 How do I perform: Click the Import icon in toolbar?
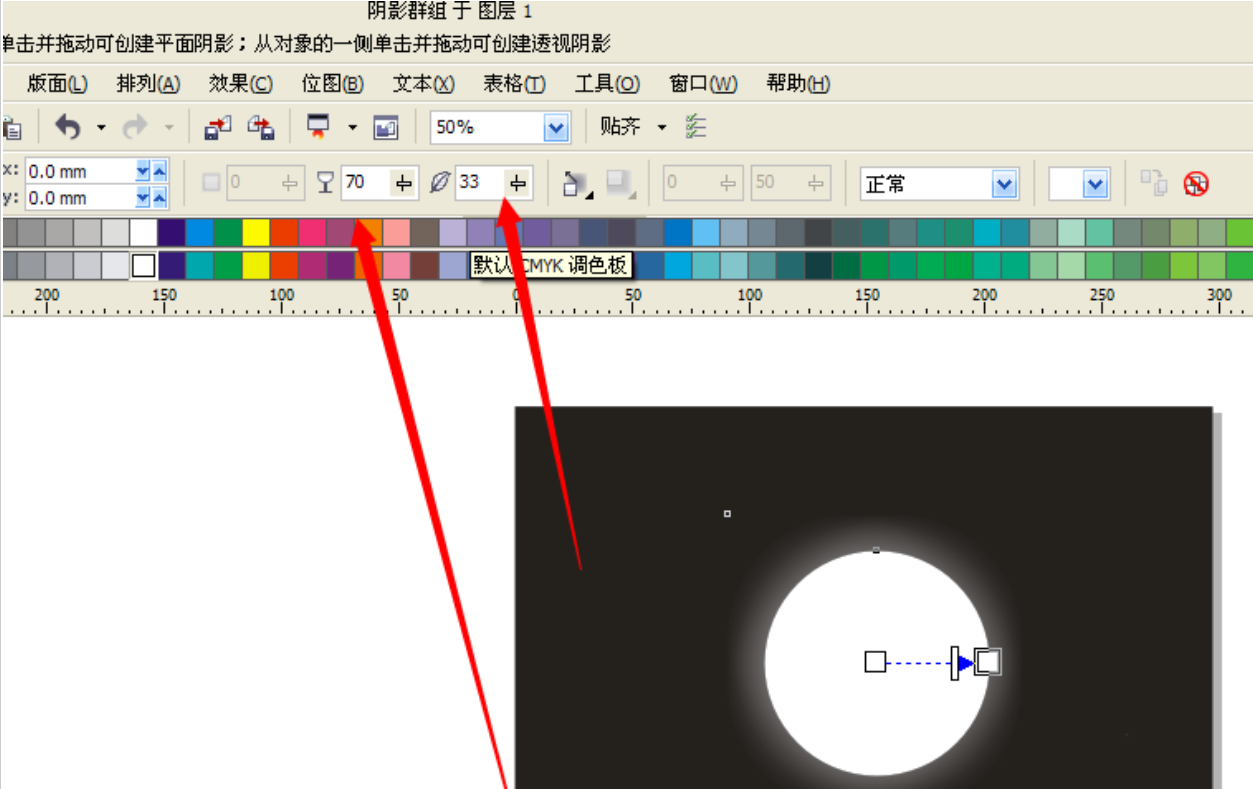click(217, 127)
